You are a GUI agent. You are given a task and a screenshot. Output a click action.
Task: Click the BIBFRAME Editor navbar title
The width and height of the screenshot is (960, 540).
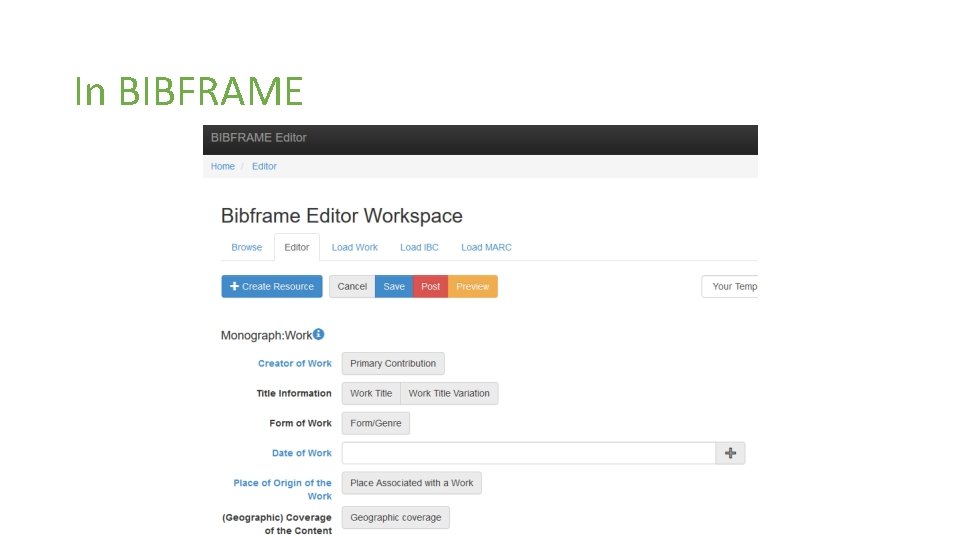[x=258, y=138]
